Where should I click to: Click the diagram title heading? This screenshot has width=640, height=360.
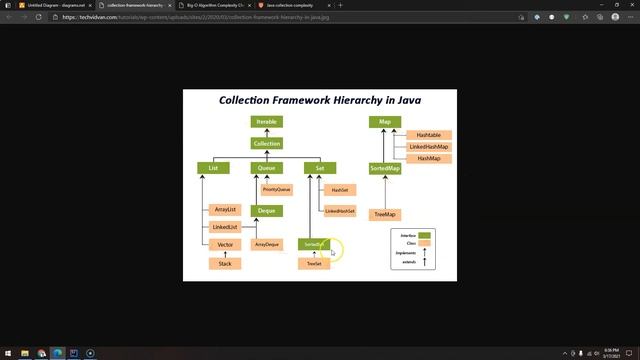[320, 100]
